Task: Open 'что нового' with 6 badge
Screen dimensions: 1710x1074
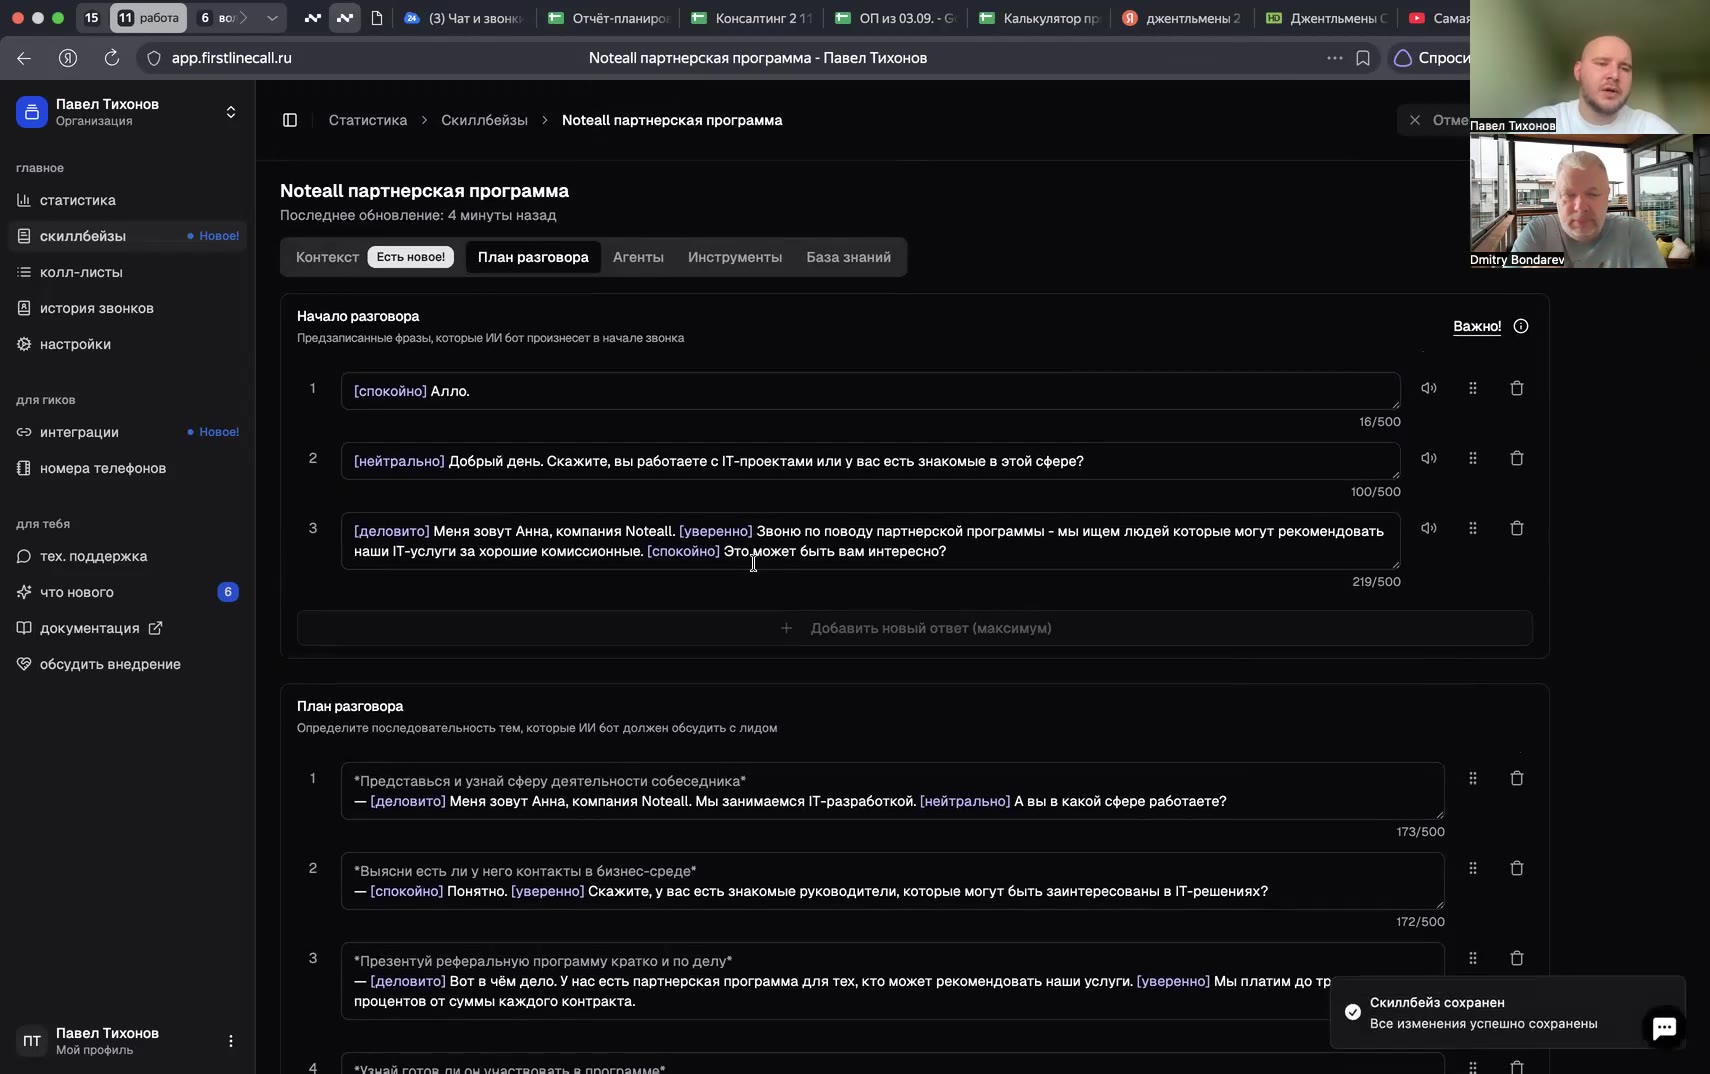Action: (x=128, y=592)
